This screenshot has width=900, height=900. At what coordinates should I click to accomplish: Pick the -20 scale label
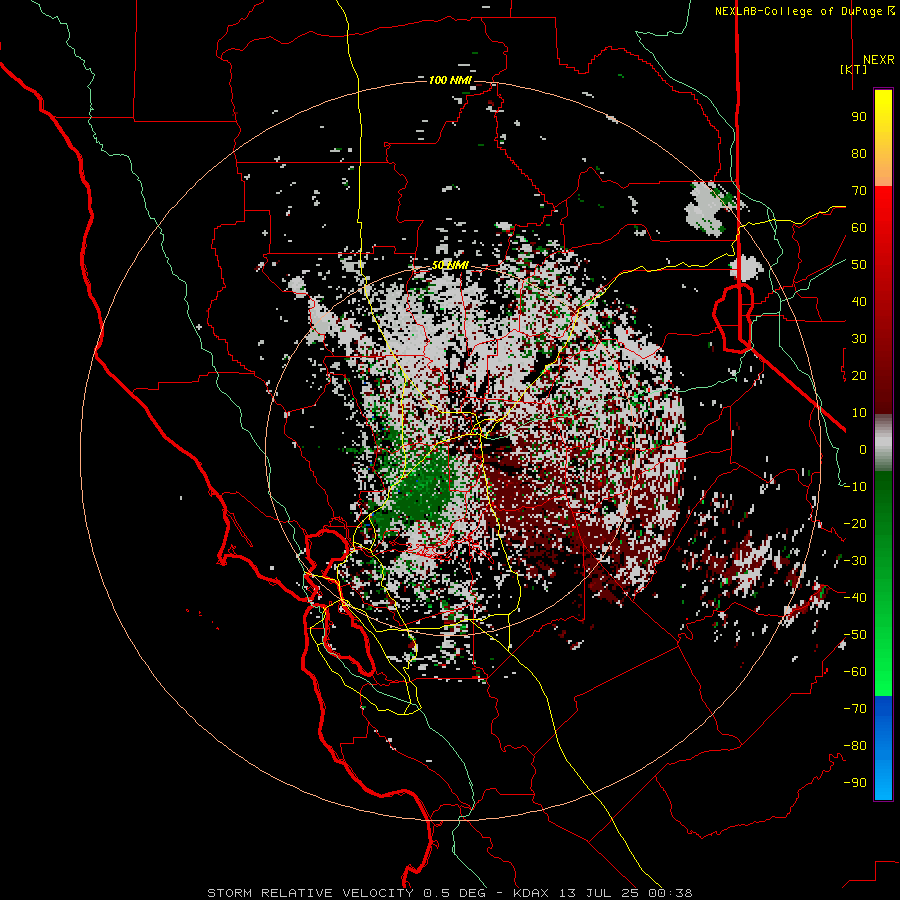pos(855,524)
